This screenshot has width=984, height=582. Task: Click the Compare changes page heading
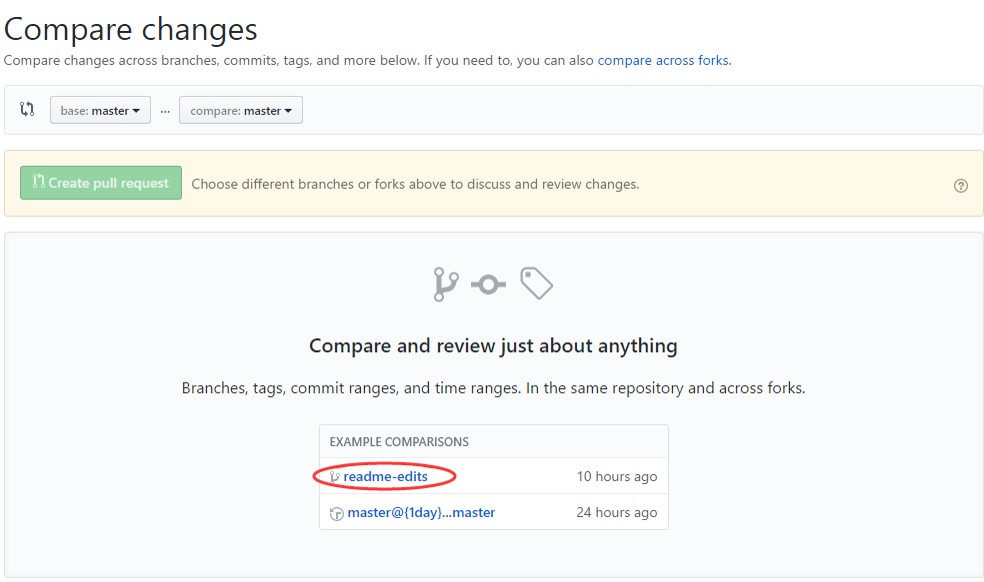click(130, 29)
